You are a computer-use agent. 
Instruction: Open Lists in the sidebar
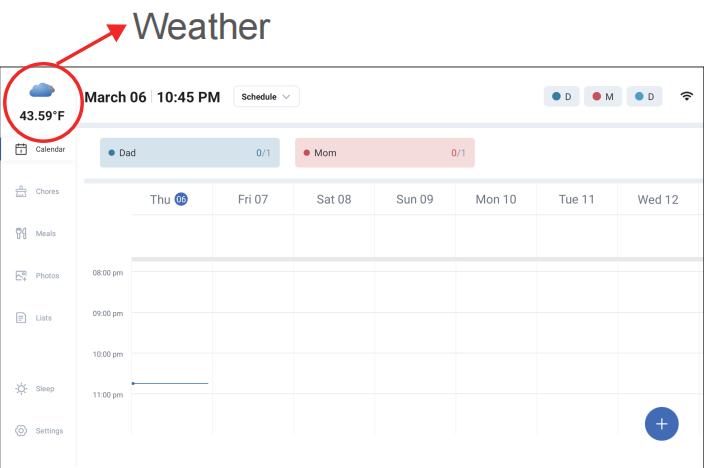pyautogui.click(x=34, y=318)
